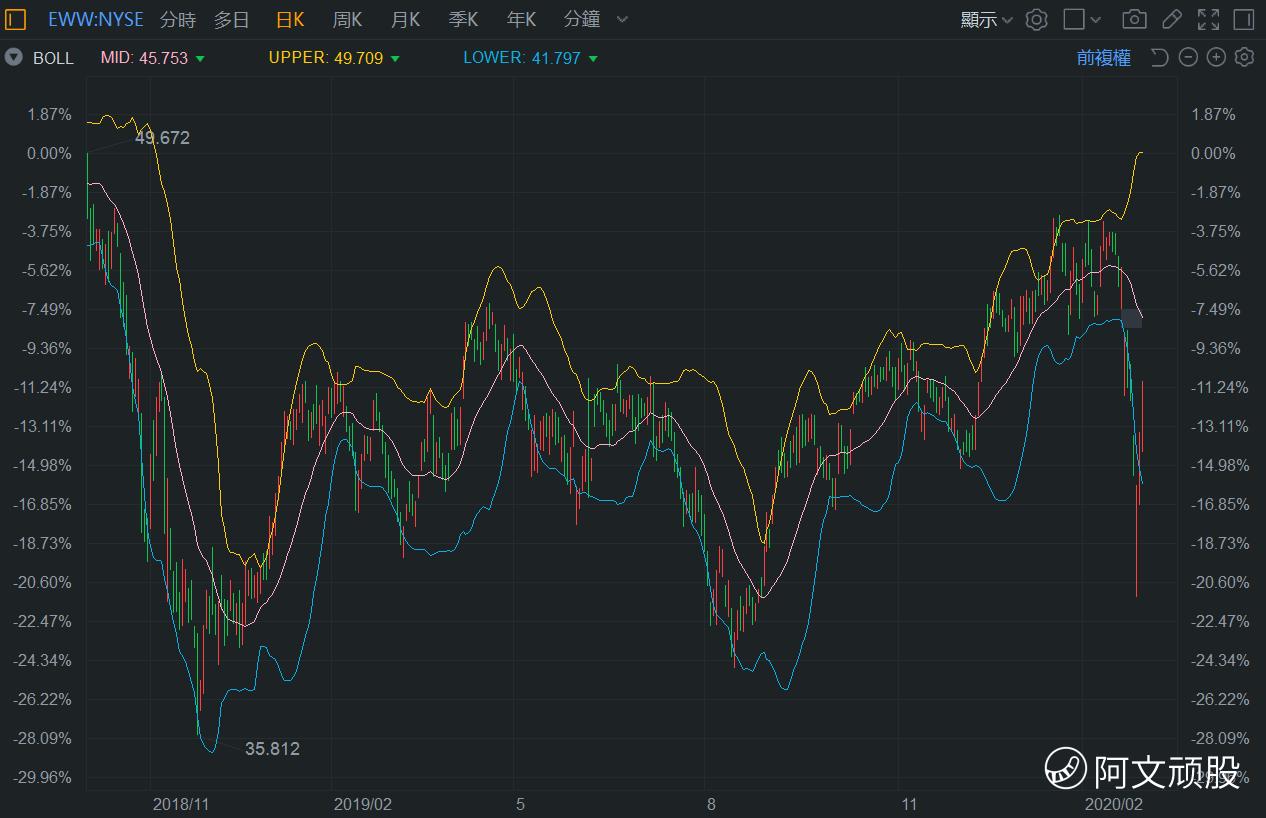The height and width of the screenshot is (818, 1266).
Task: Switch to the 分時 intraday tab
Action: 178,19
